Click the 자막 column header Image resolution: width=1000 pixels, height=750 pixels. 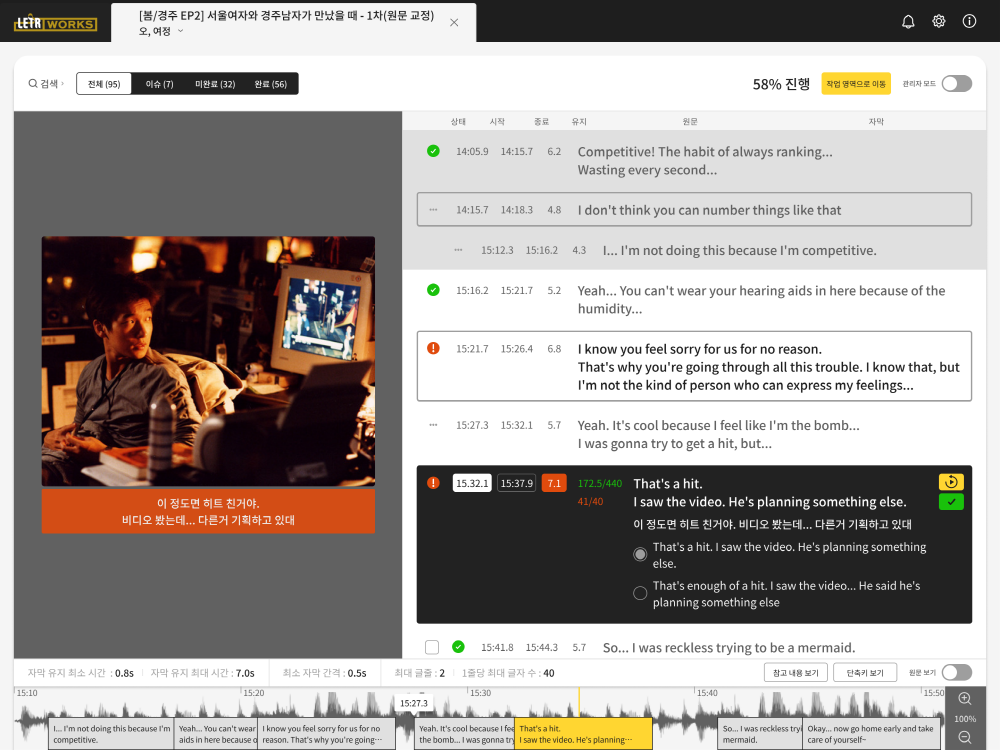coord(876,121)
